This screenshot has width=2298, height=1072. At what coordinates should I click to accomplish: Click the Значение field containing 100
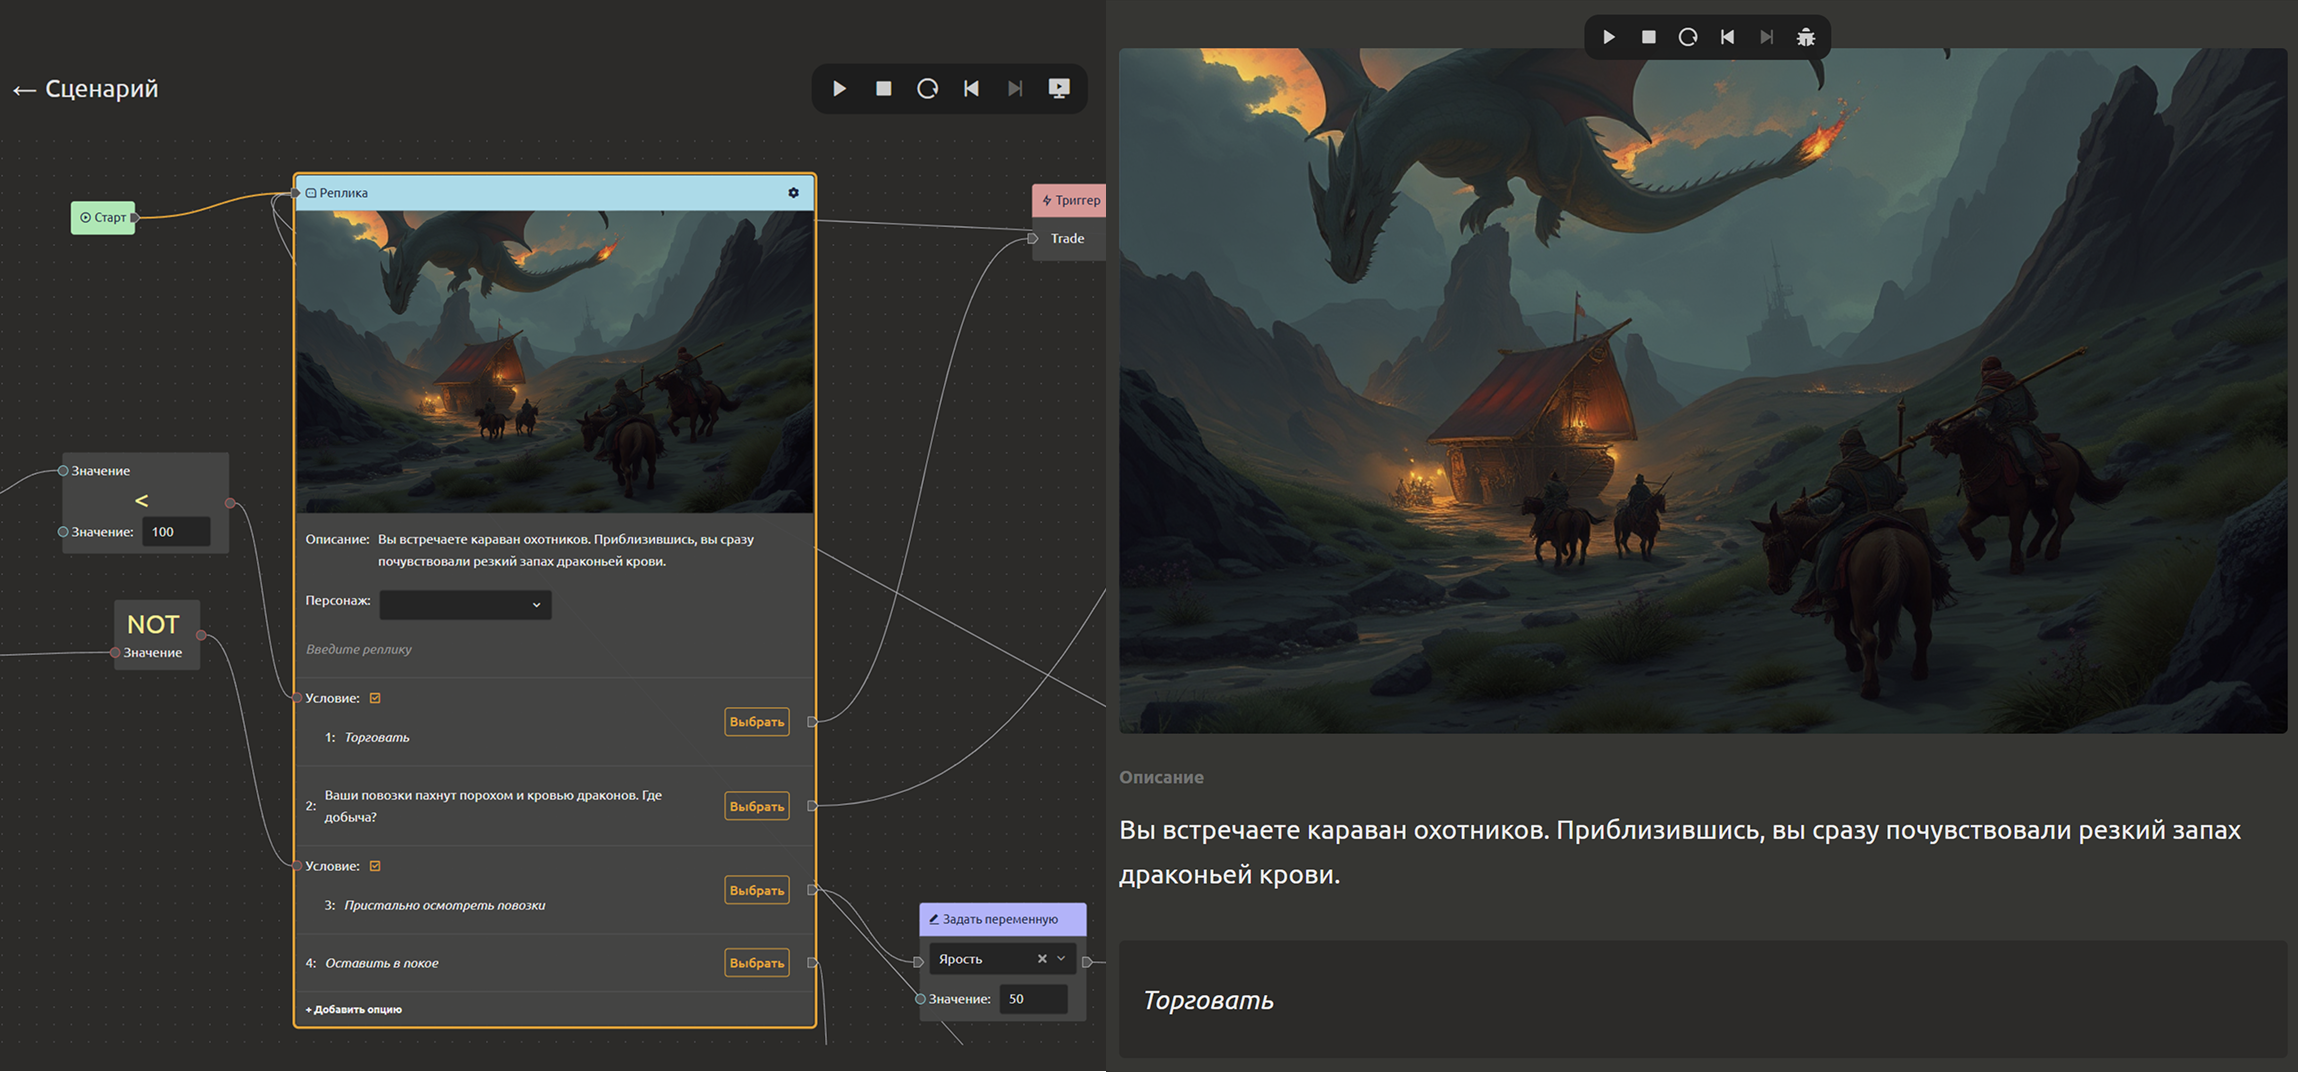[x=176, y=532]
